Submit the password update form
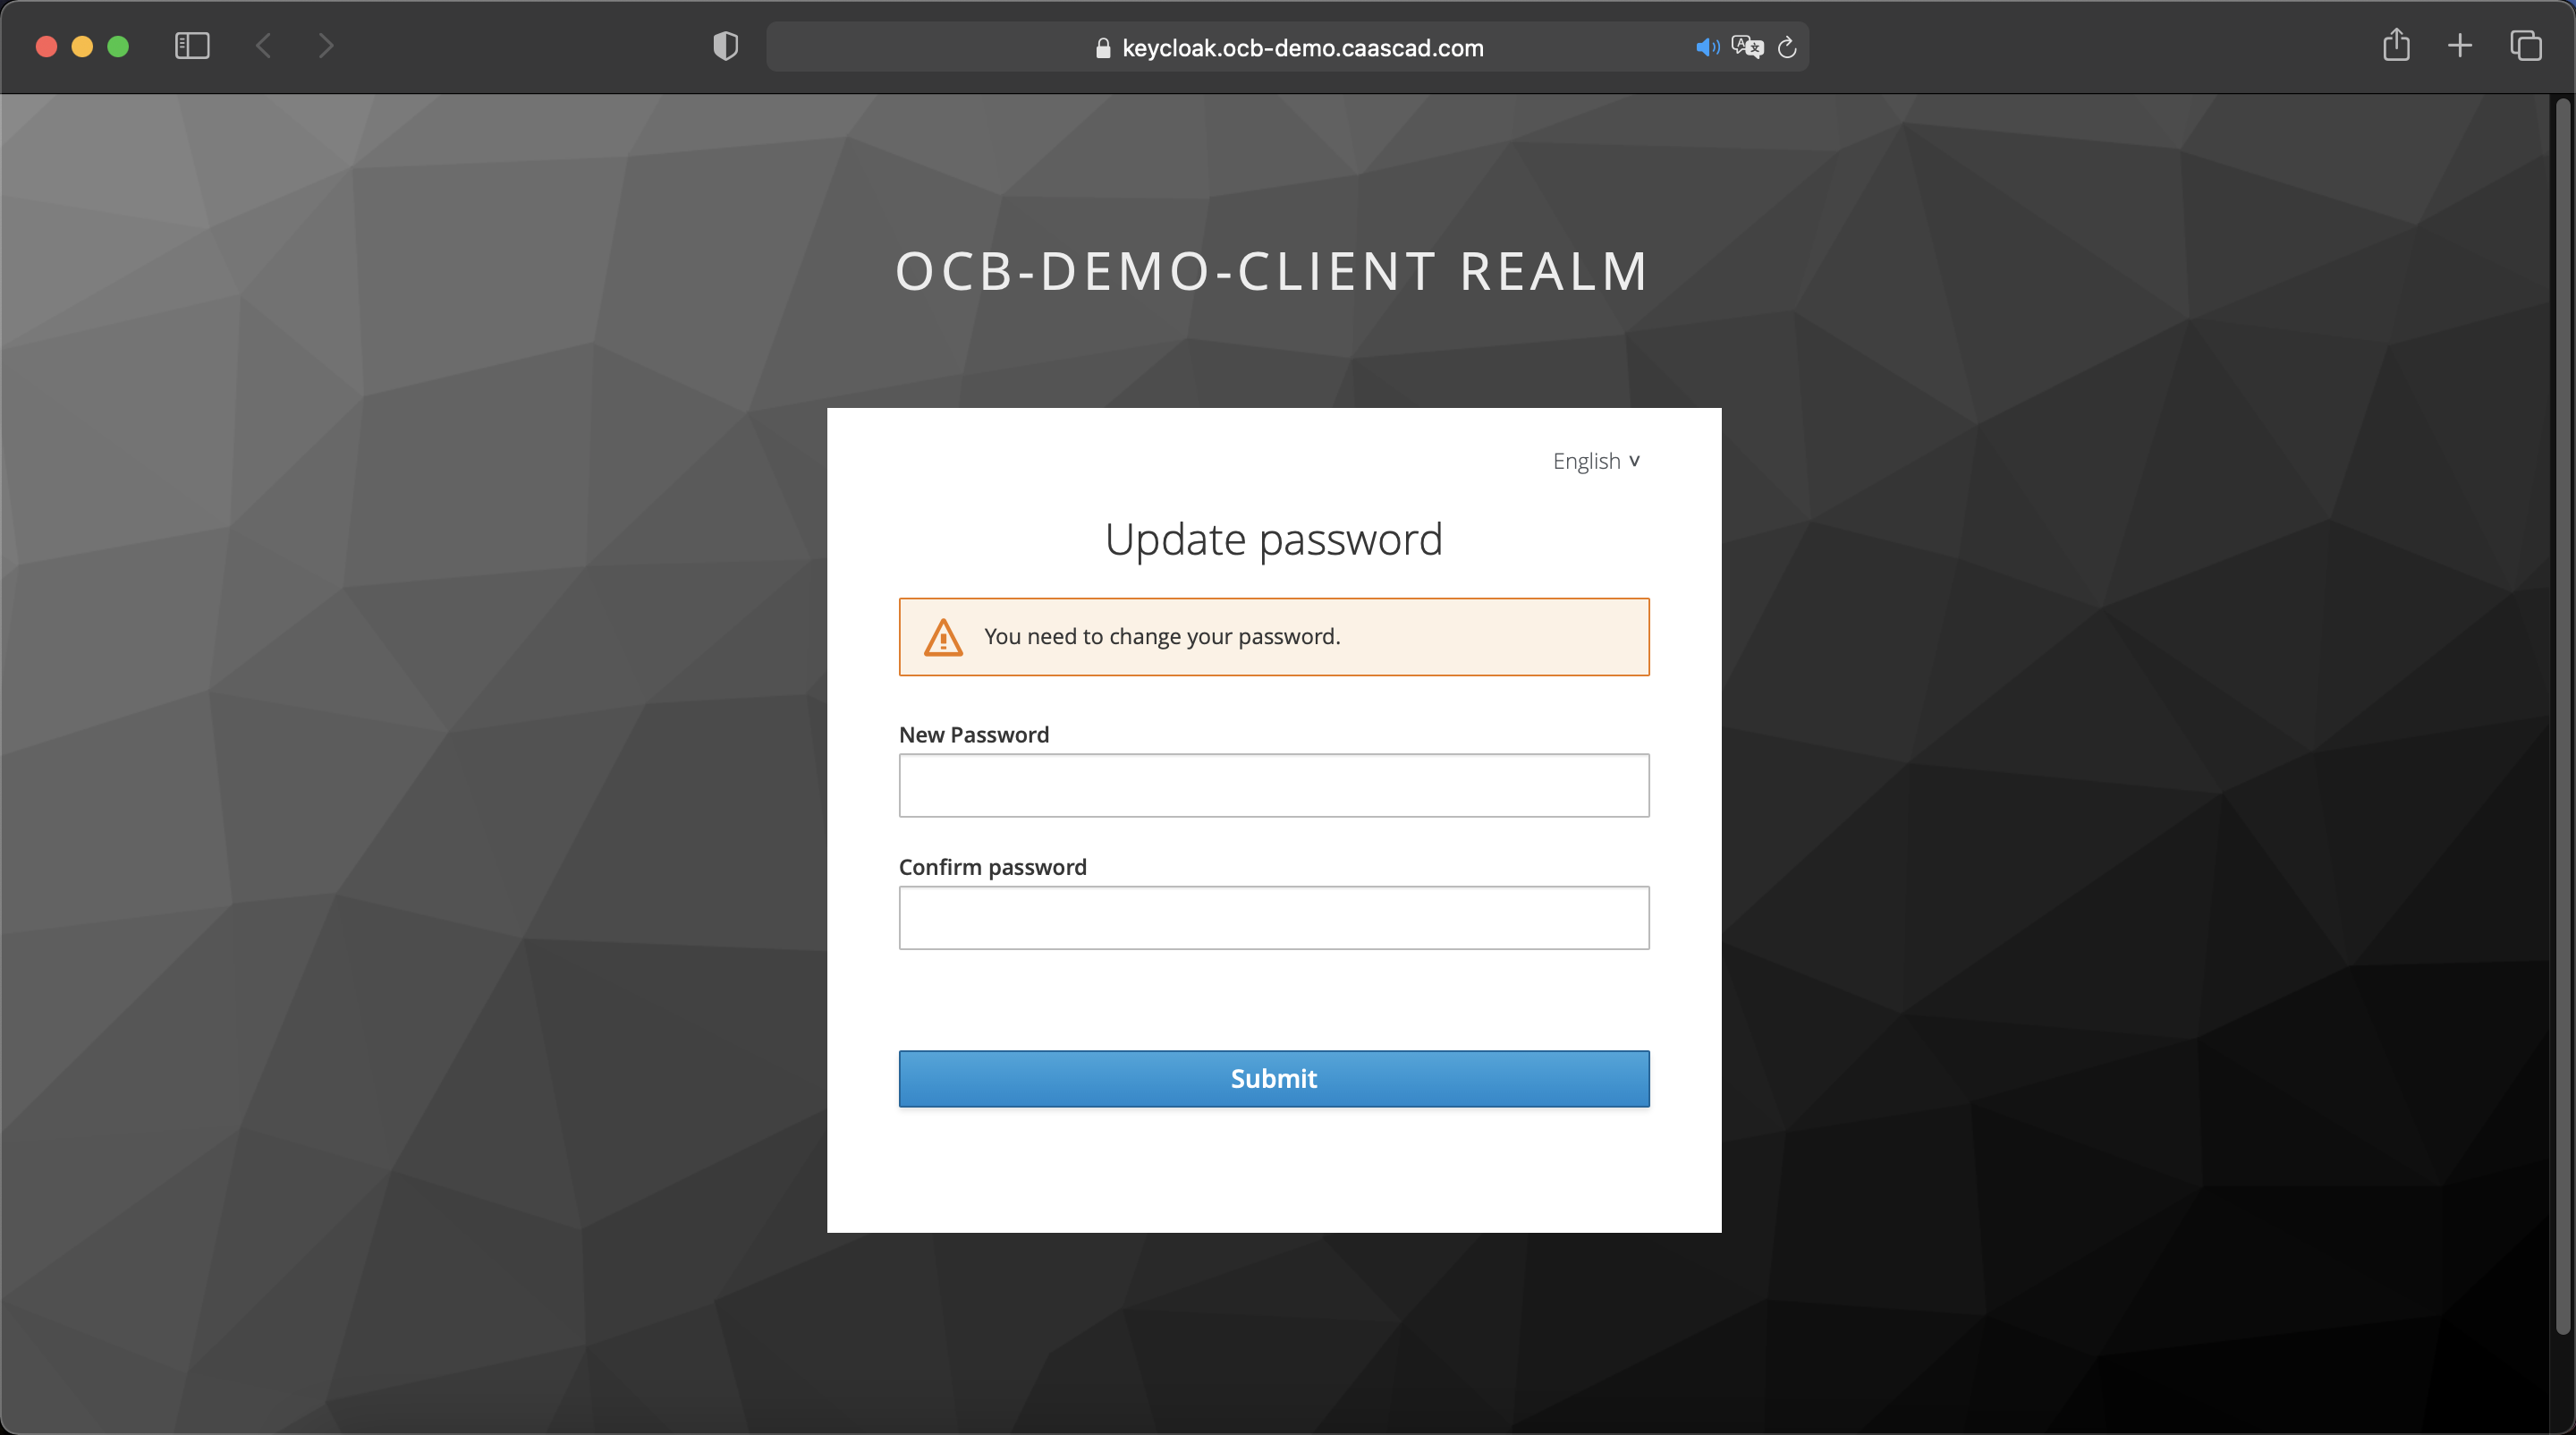This screenshot has width=2576, height=1435. pyautogui.click(x=1274, y=1078)
